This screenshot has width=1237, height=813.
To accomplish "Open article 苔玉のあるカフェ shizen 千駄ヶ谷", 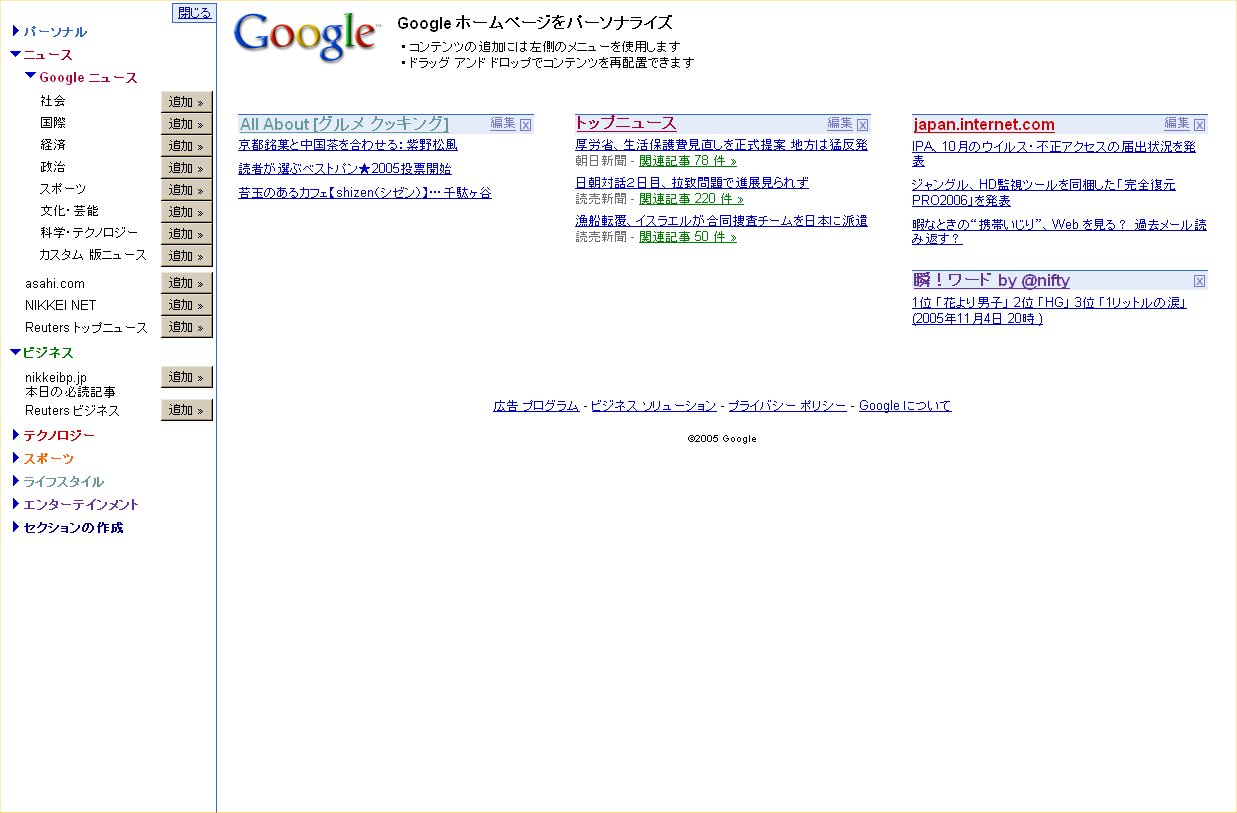I will [365, 193].
